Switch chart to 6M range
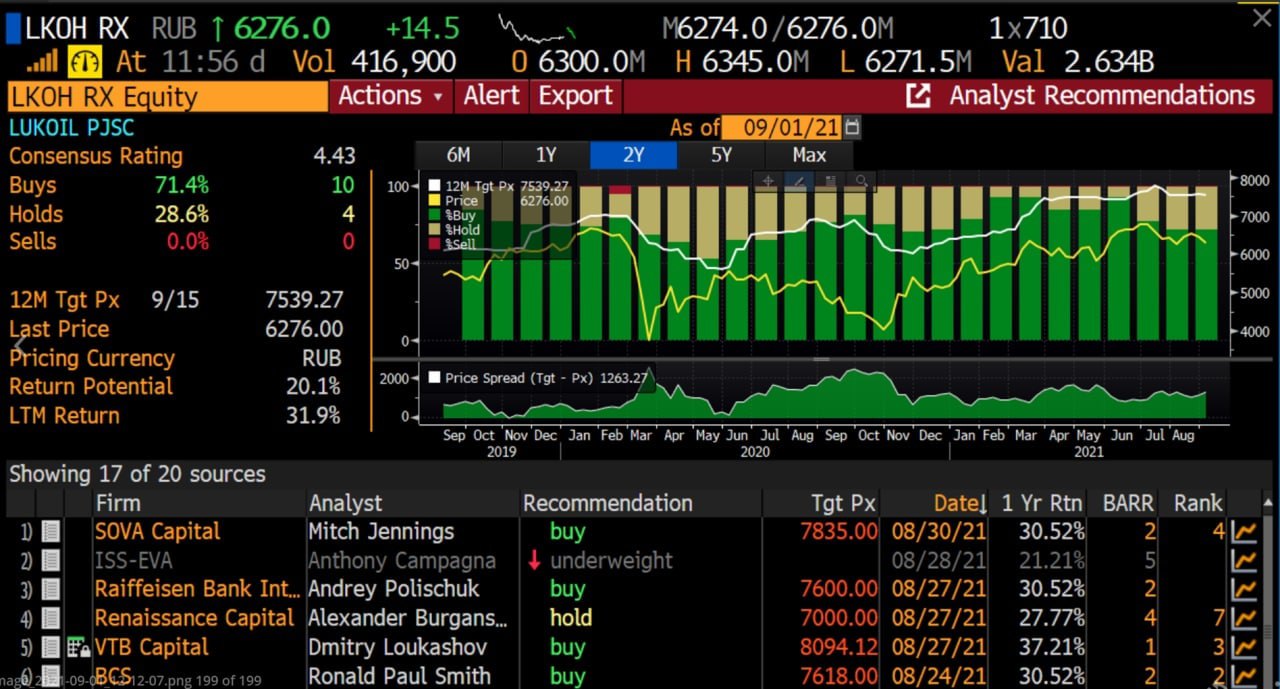Image resolution: width=1280 pixels, height=689 pixels. coord(458,155)
